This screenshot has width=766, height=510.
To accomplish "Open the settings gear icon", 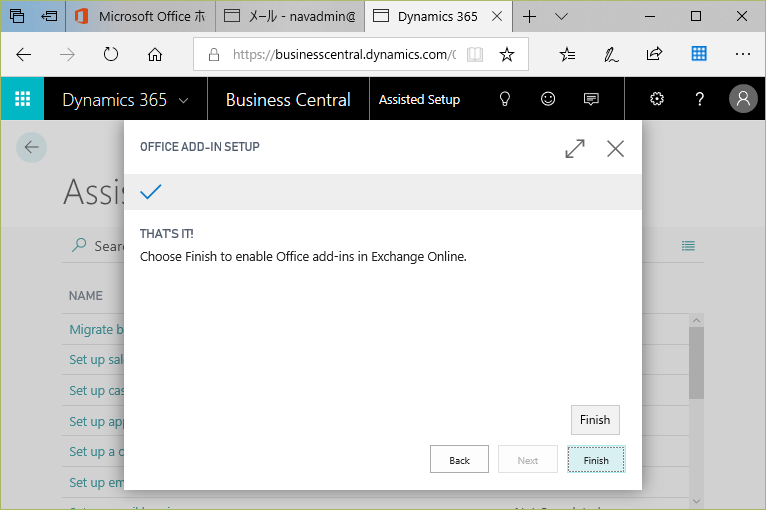I will click(x=657, y=99).
